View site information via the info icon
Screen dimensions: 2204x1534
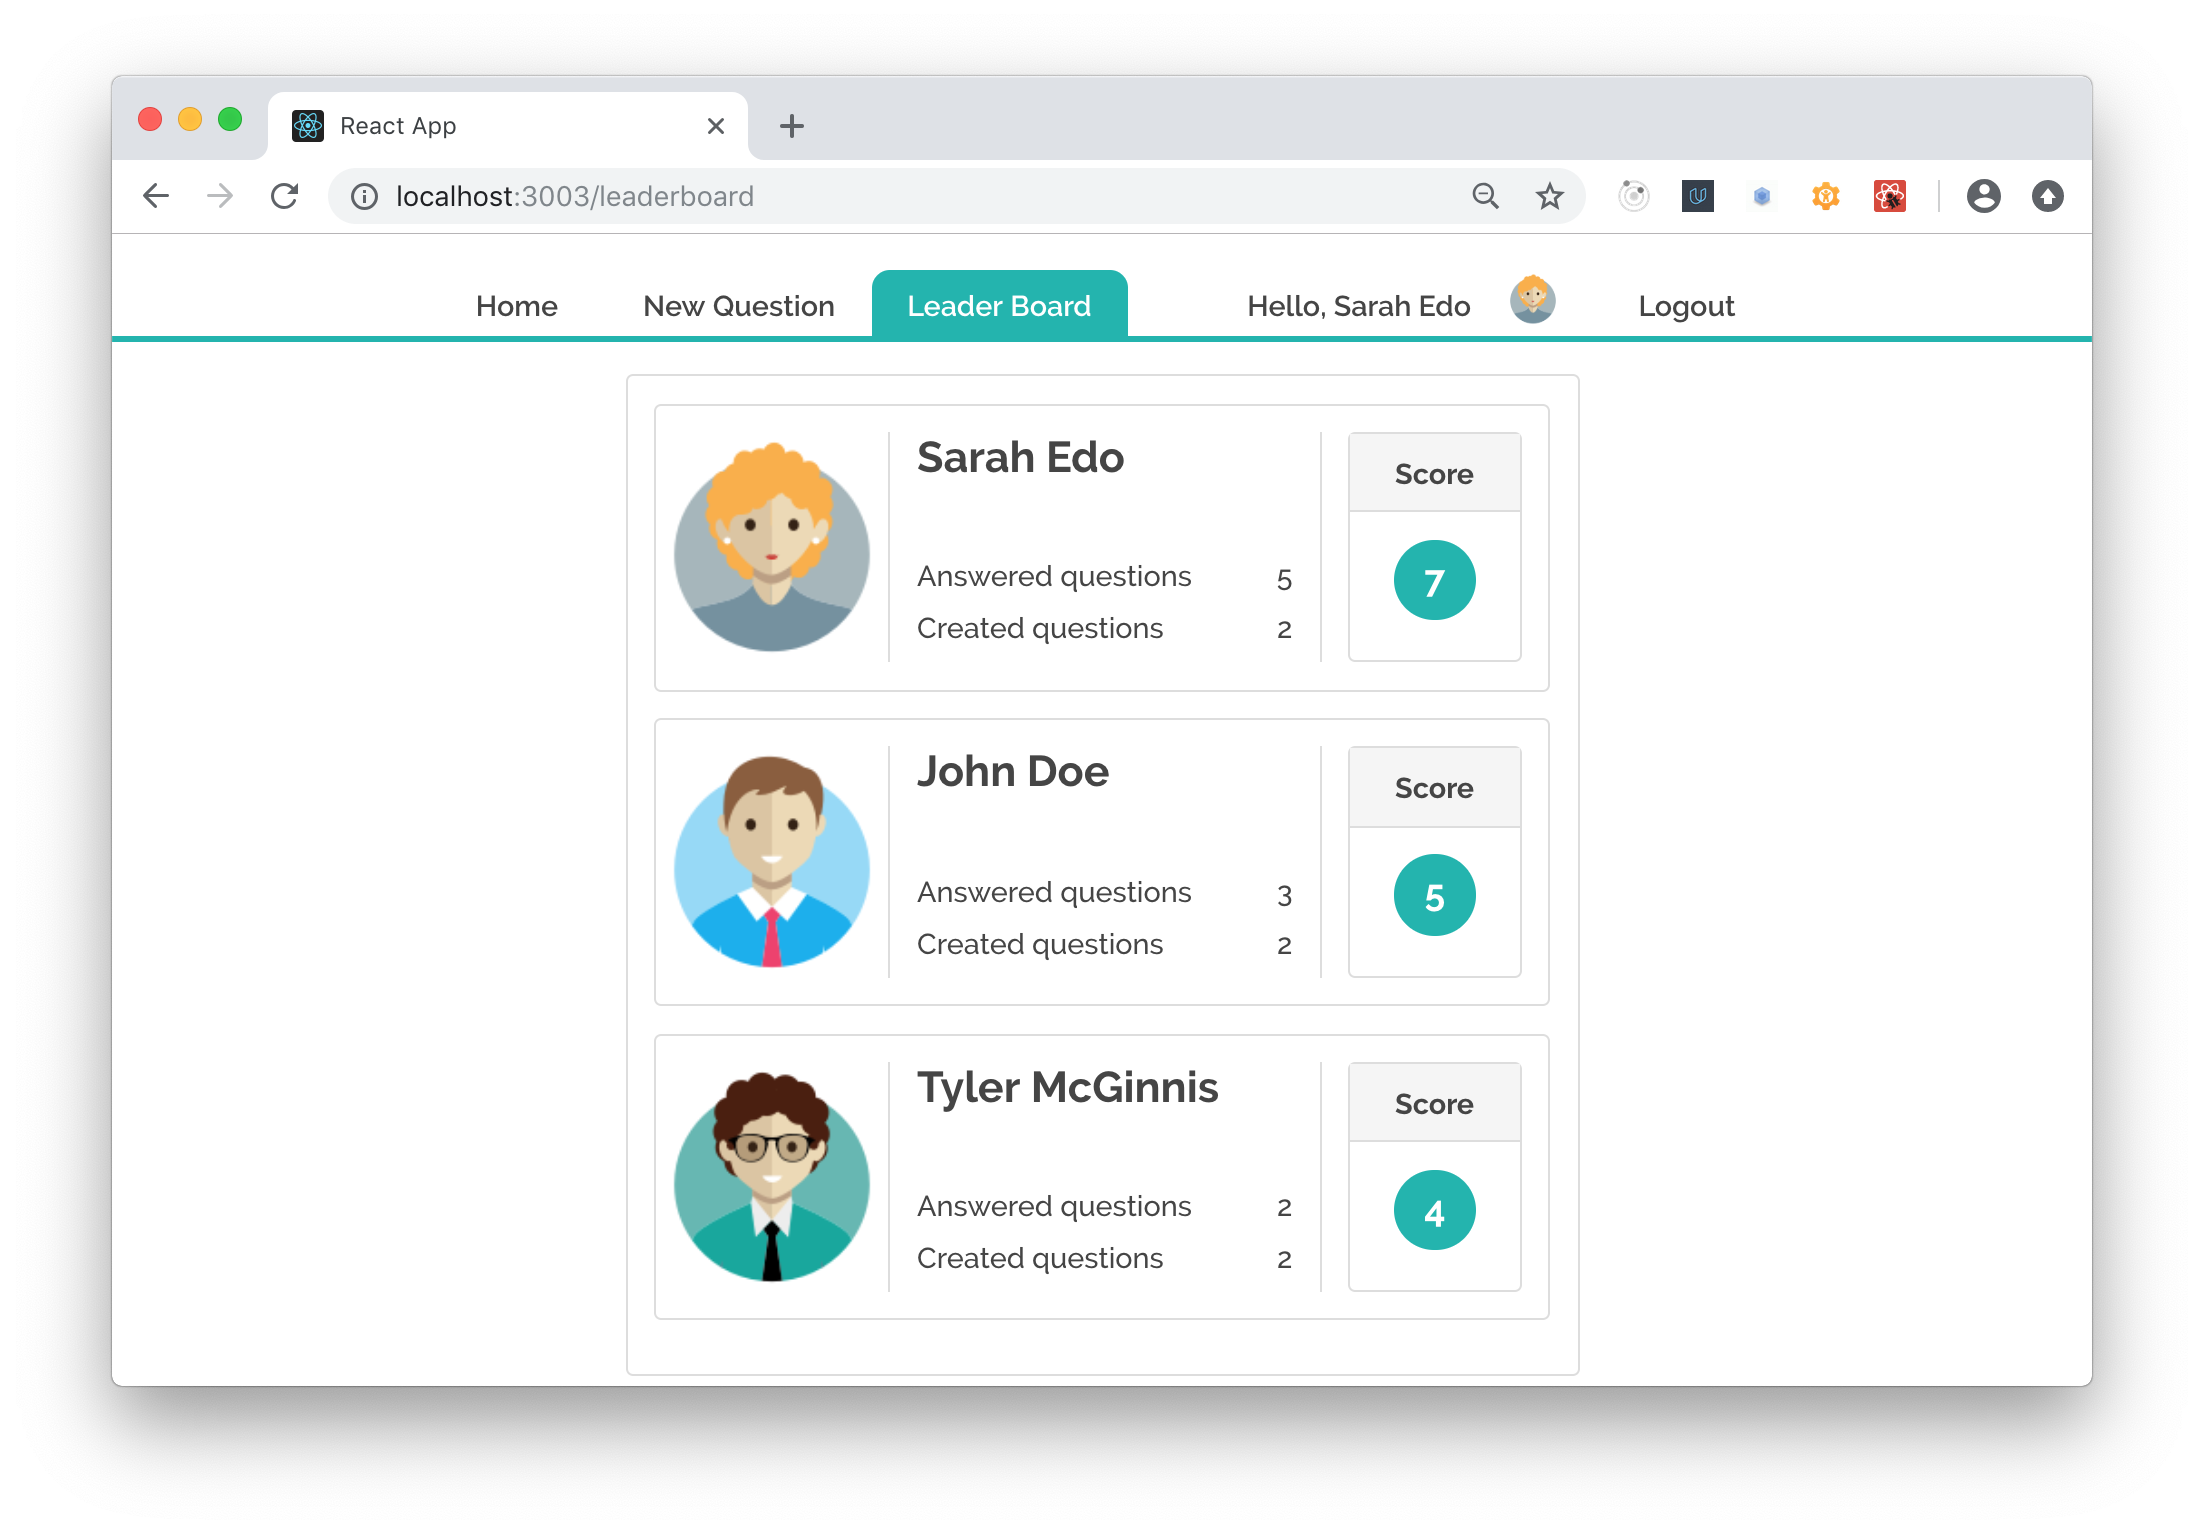pos(363,196)
